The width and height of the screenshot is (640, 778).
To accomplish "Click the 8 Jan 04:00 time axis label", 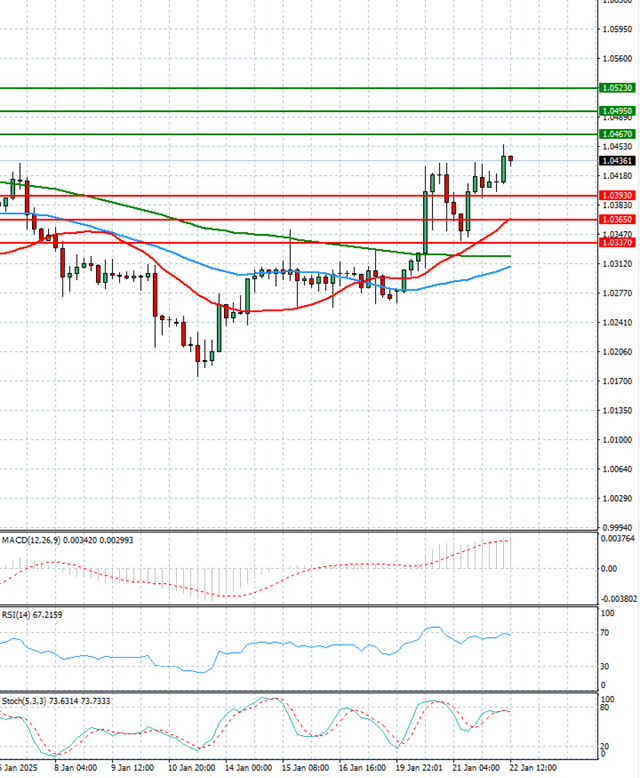I will (75, 768).
